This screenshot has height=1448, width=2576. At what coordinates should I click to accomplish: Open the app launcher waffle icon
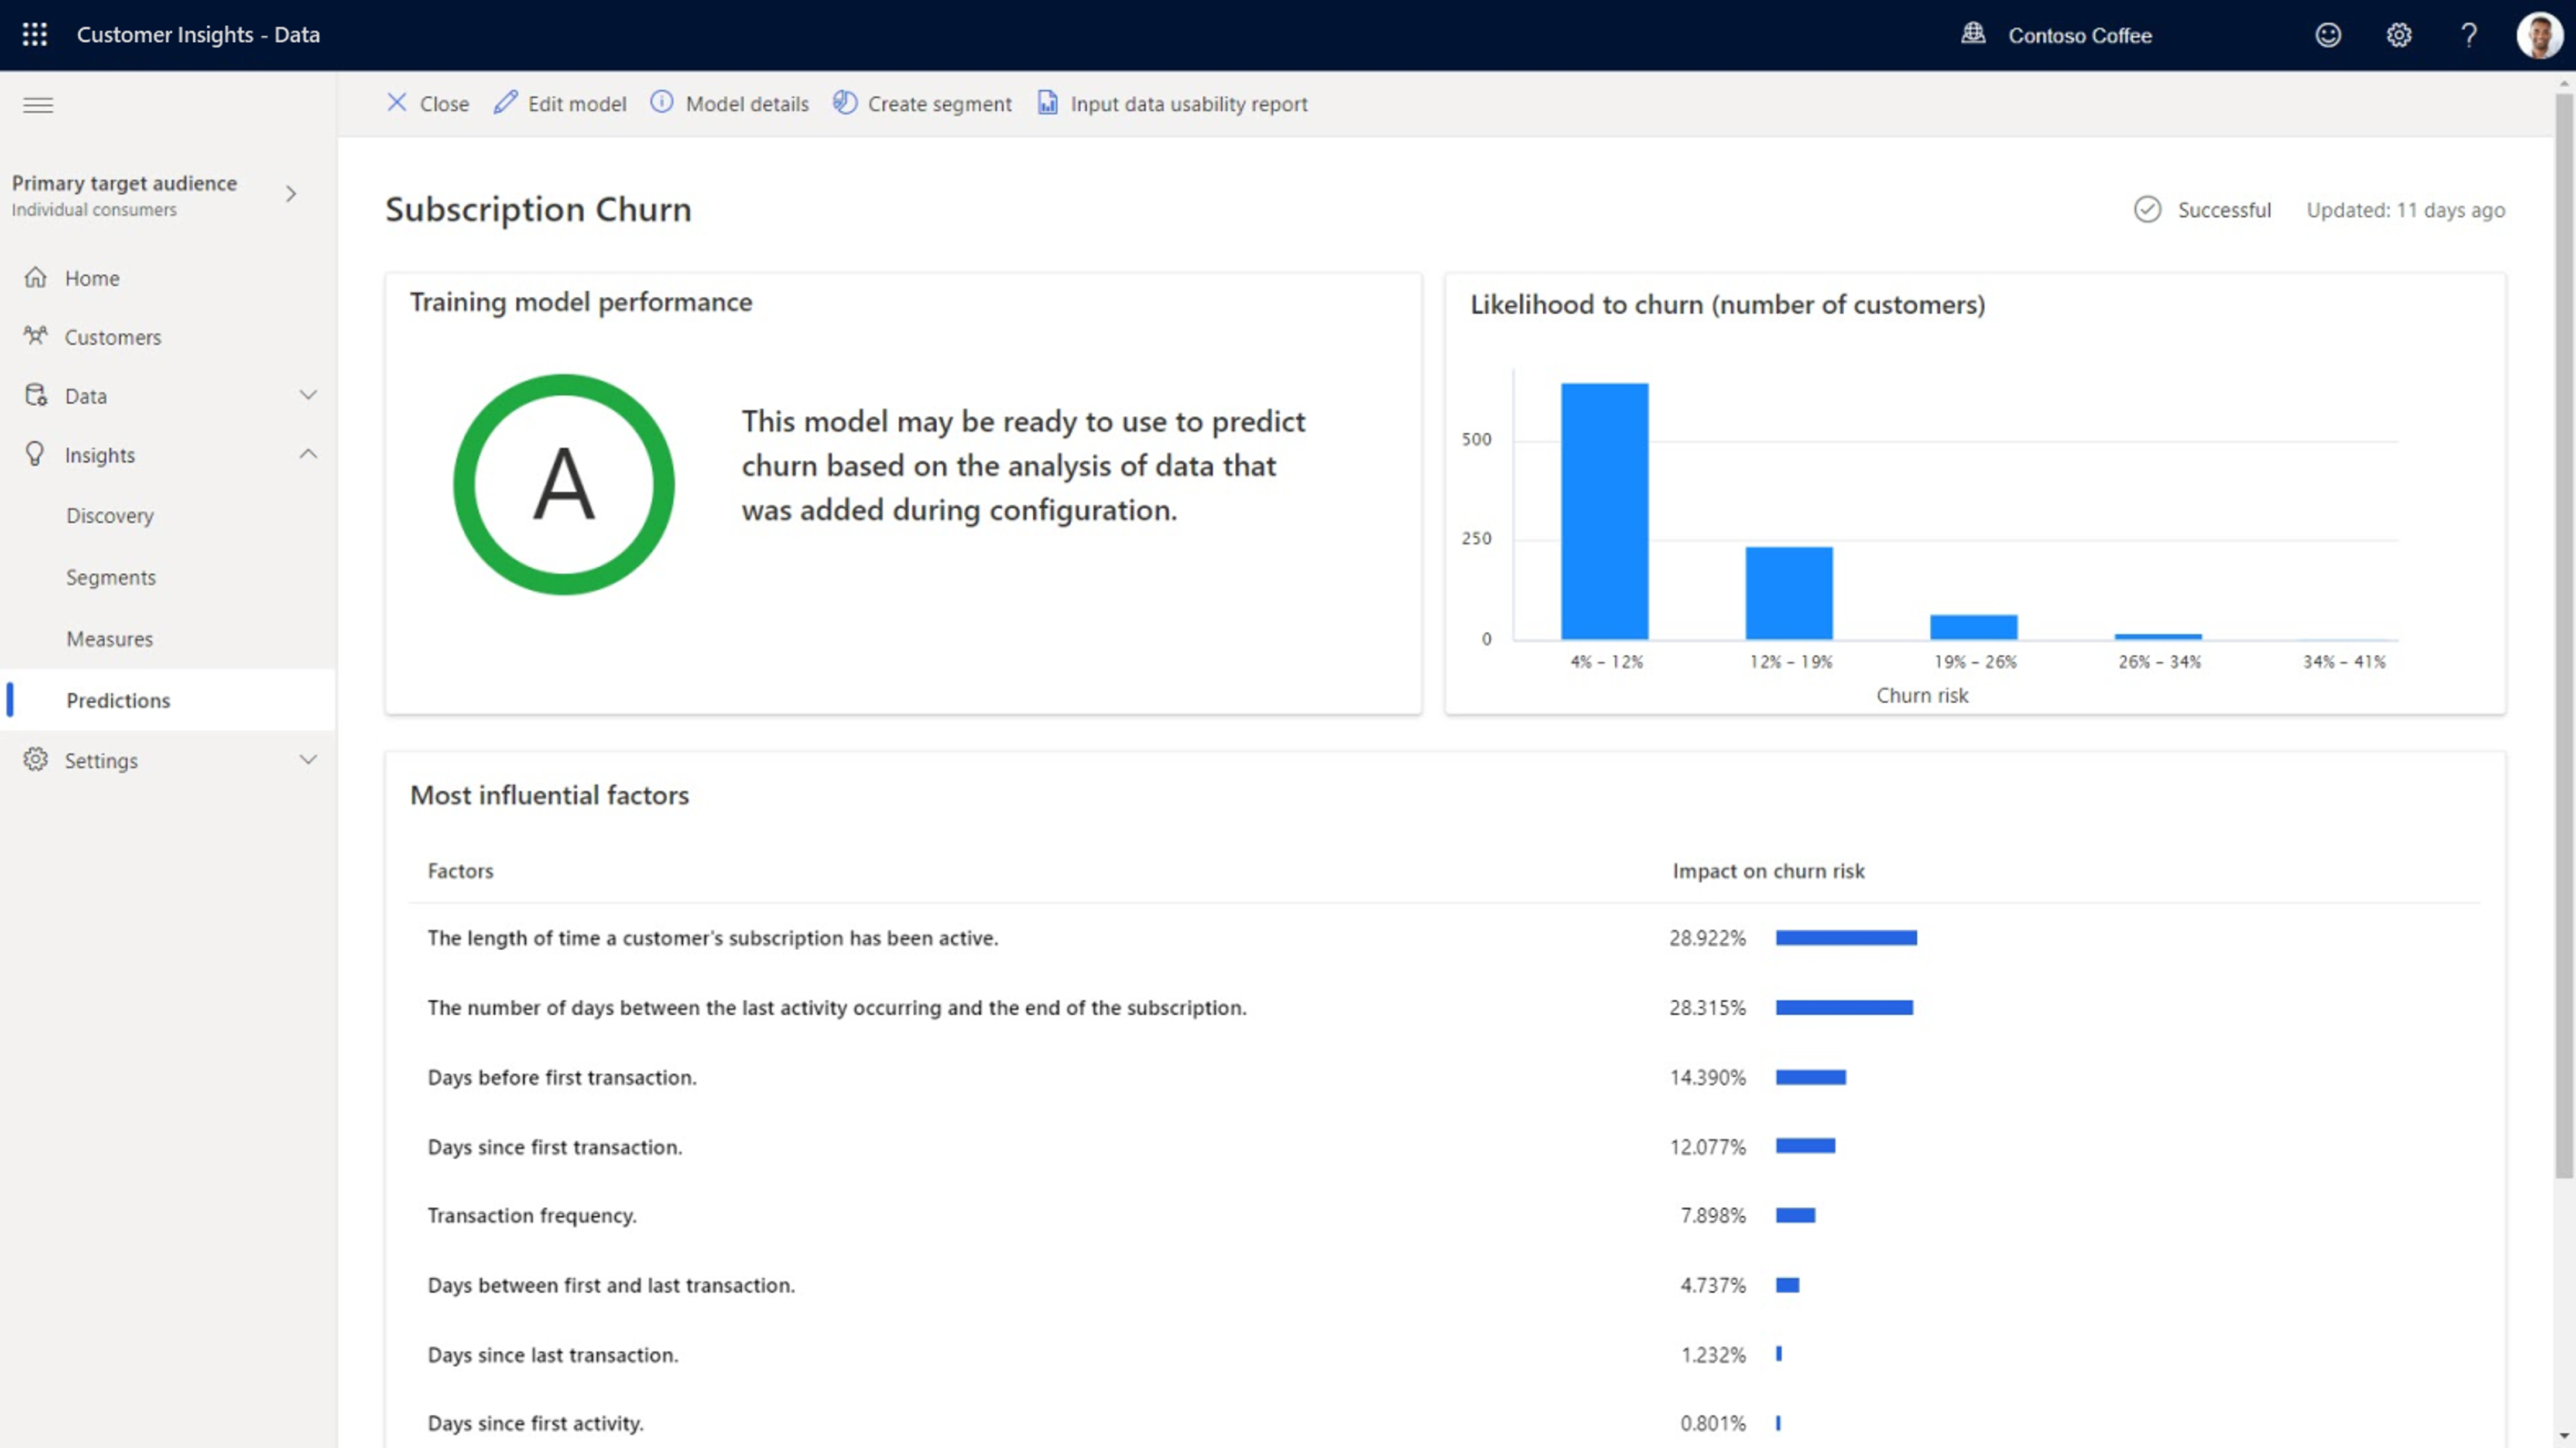tap(35, 35)
